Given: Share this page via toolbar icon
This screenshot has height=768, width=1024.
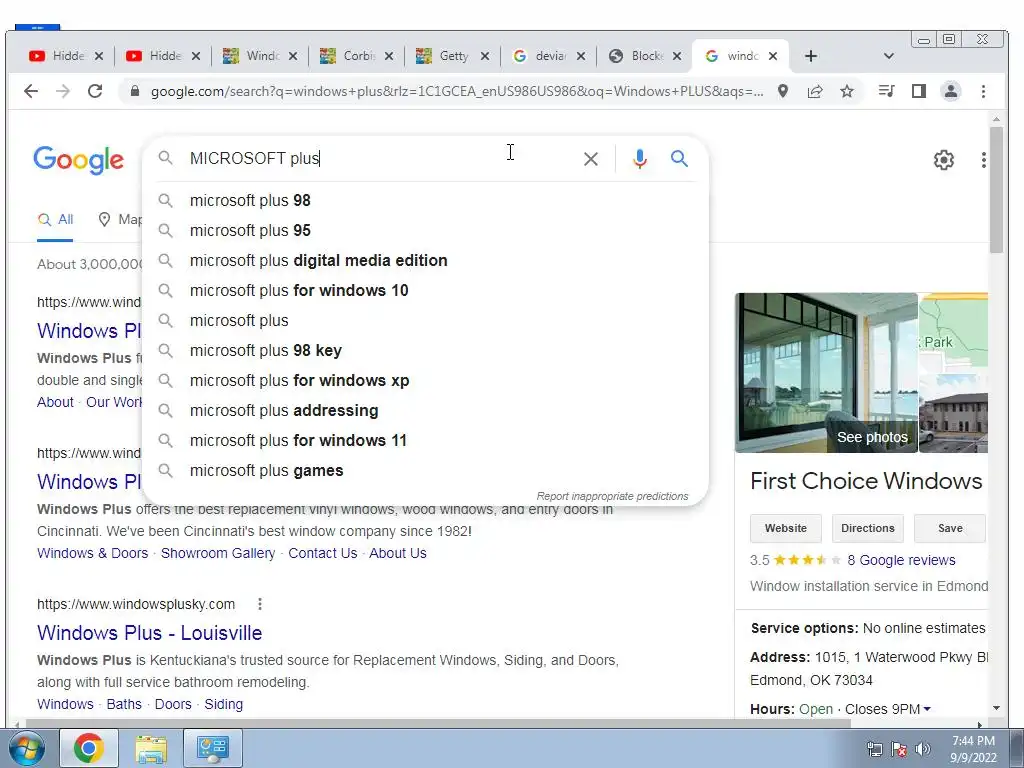Looking at the screenshot, I should (814, 91).
